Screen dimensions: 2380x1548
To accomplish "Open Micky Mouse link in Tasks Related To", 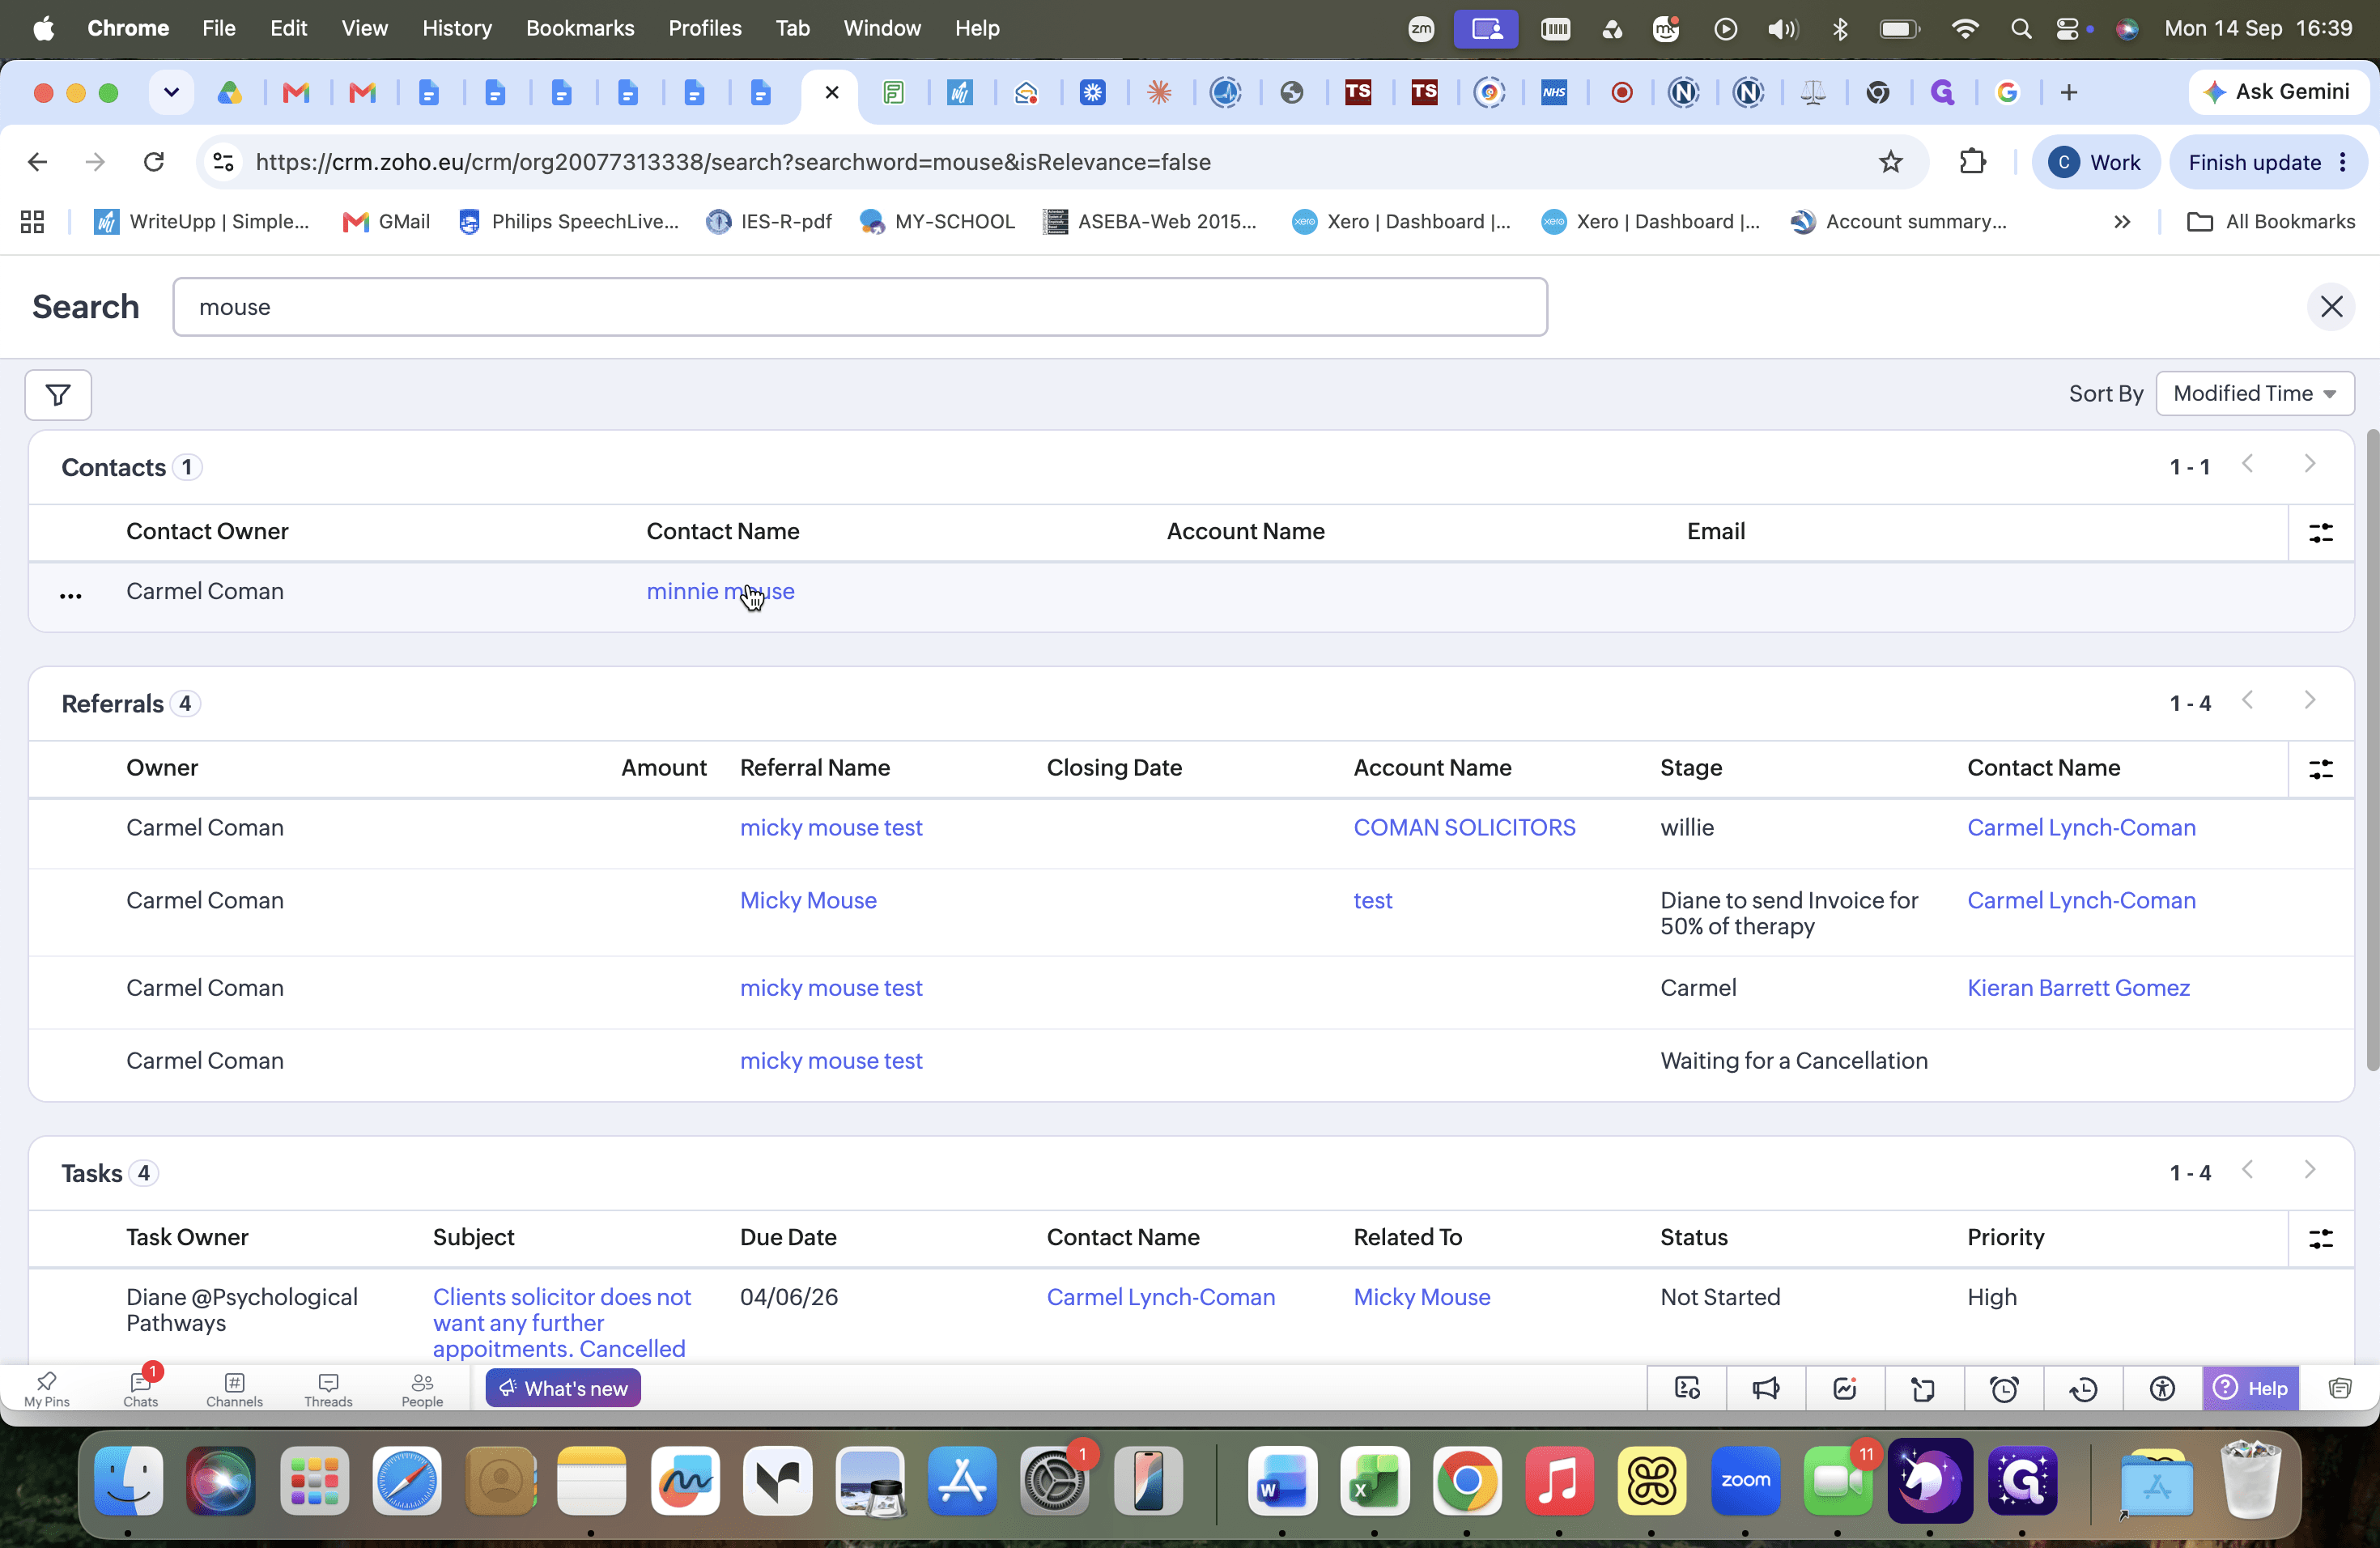I will (x=1421, y=1297).
